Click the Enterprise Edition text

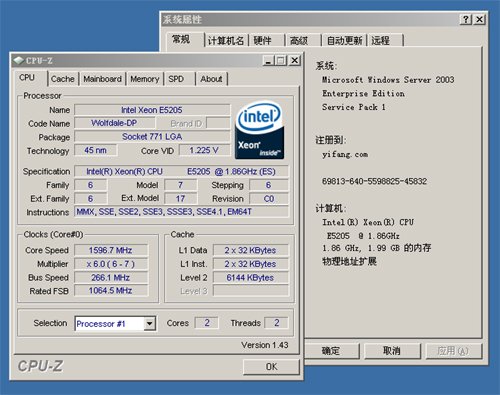tap(363, 93)
